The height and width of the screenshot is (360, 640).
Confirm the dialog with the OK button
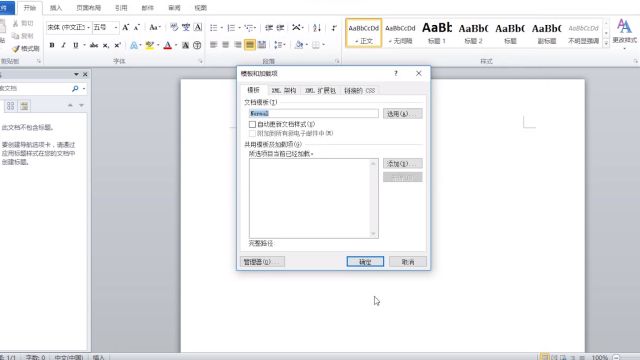pos(365,262)
